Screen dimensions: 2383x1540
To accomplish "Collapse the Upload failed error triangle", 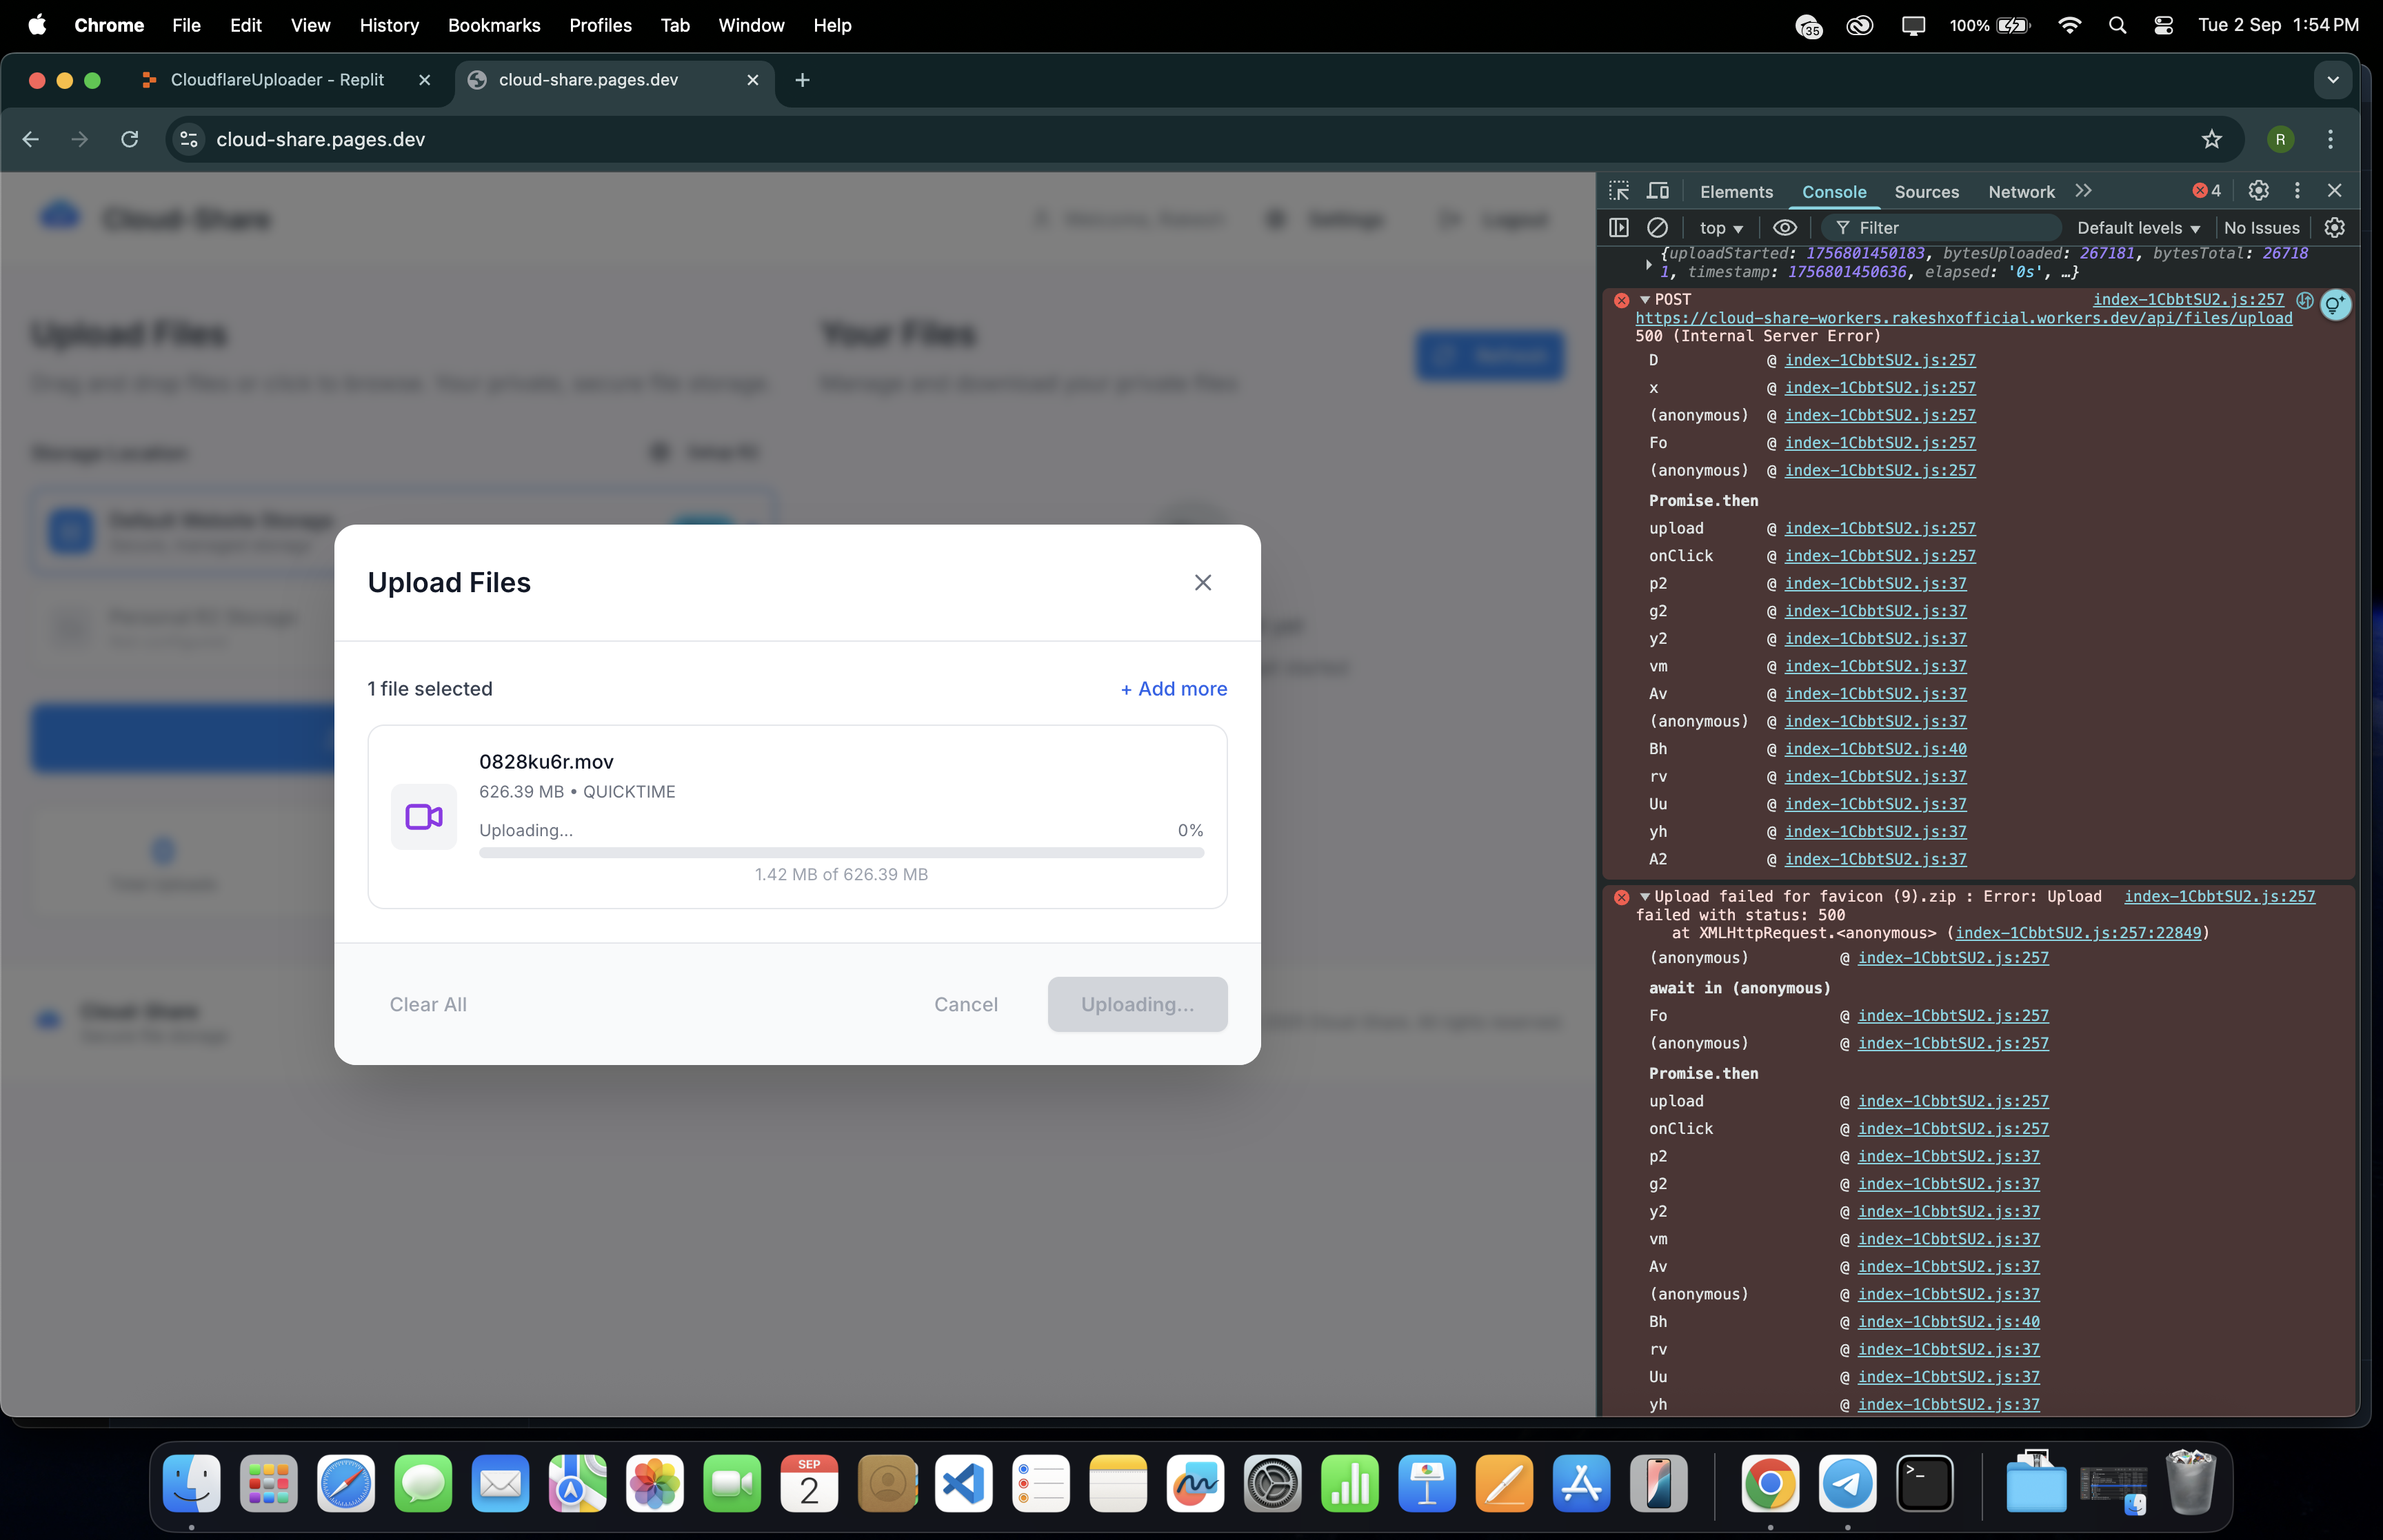I will point(1644,897).
